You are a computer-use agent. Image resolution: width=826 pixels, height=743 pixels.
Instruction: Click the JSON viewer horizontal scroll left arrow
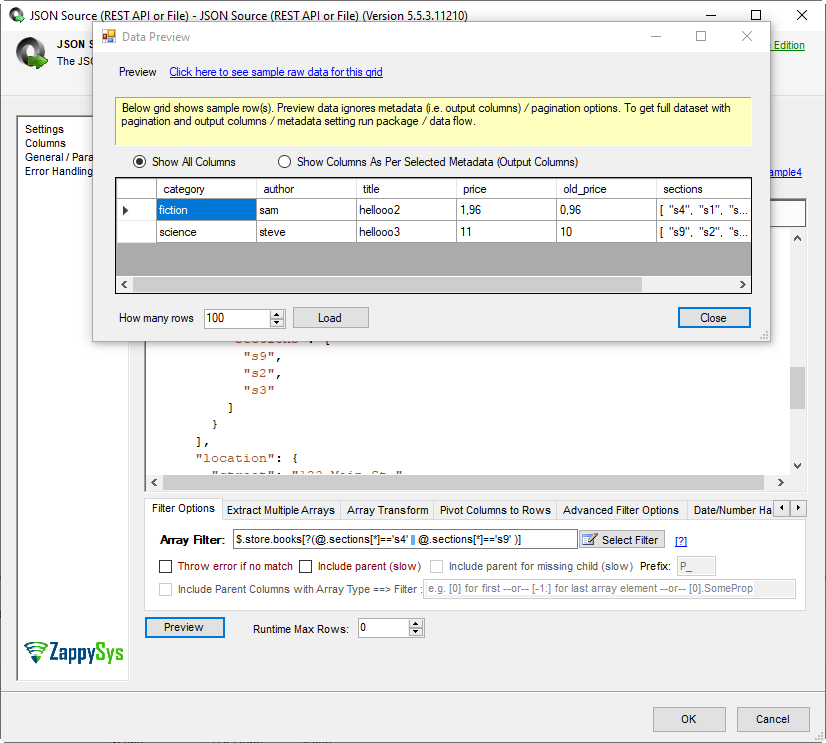(154, 482)
